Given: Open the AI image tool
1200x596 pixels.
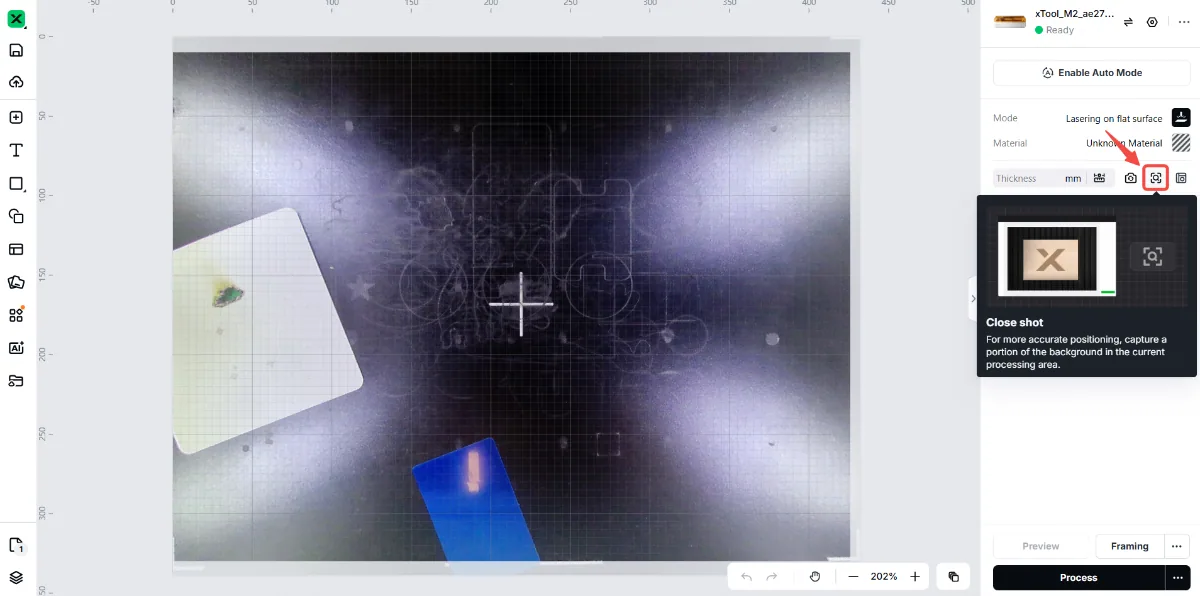Looking at the screenshot, I should click(16, 348).
